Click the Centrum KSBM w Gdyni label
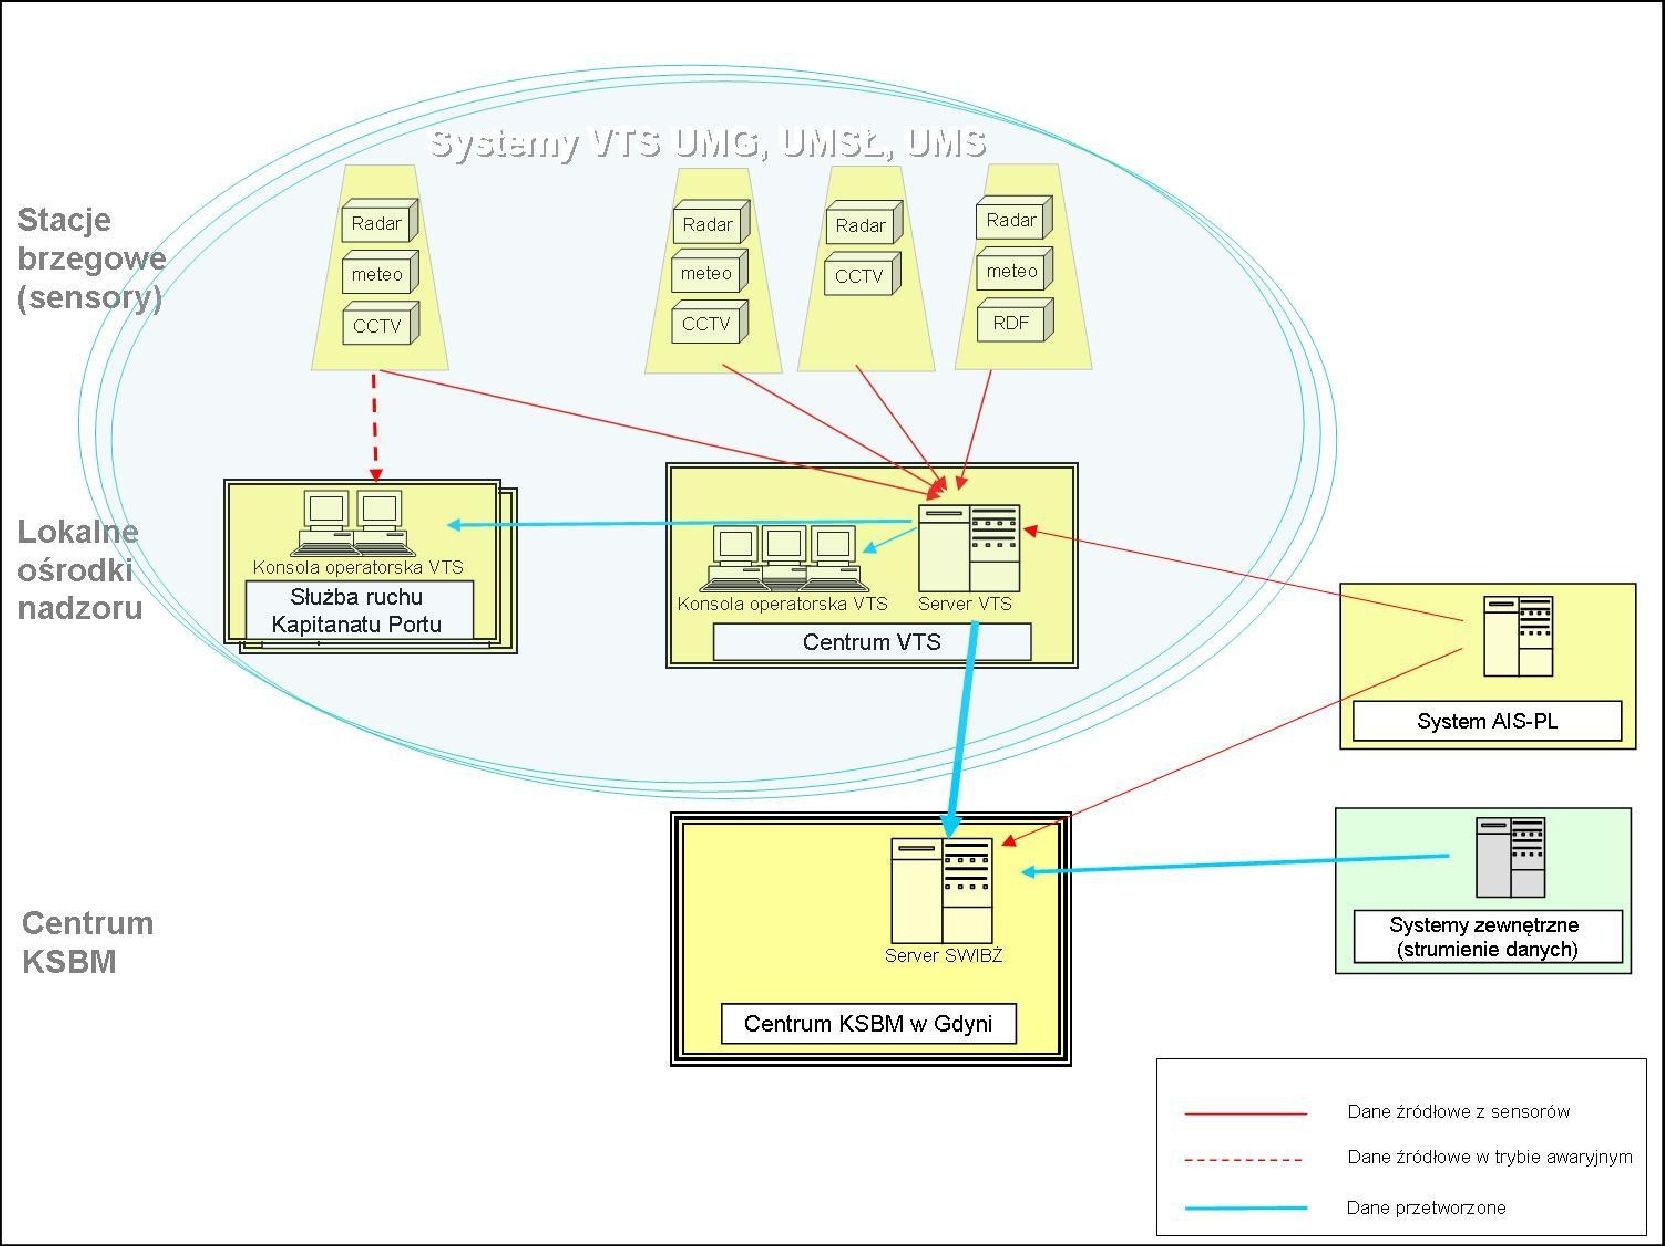The image size is (1665, 1246). (x=868, y=1023)
